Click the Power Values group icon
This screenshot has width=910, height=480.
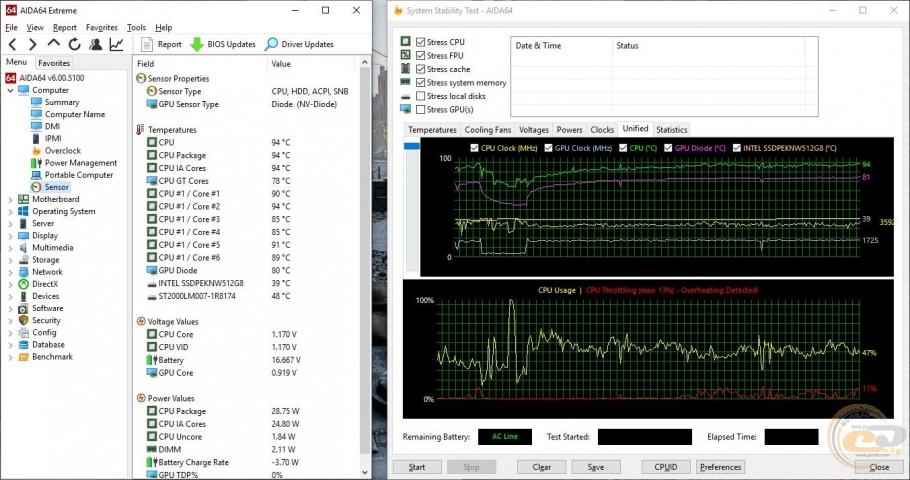pyautogui.click(x=140, y=398)
